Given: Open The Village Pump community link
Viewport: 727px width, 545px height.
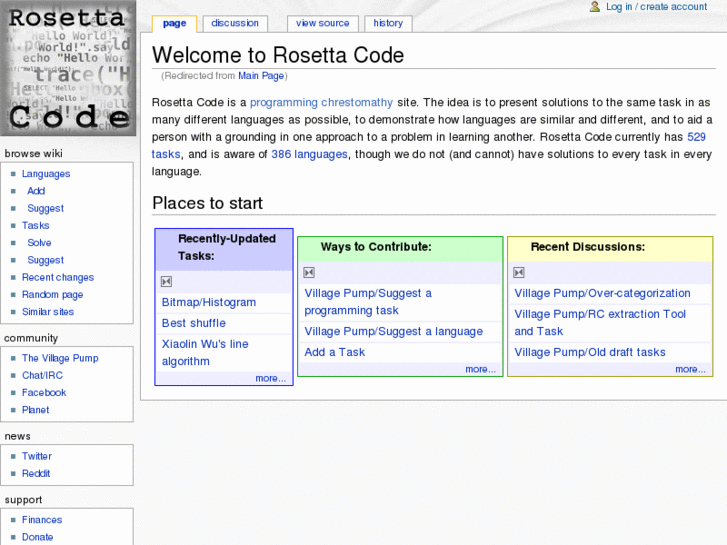Looking at the screenshot, I should pos(60,358).
